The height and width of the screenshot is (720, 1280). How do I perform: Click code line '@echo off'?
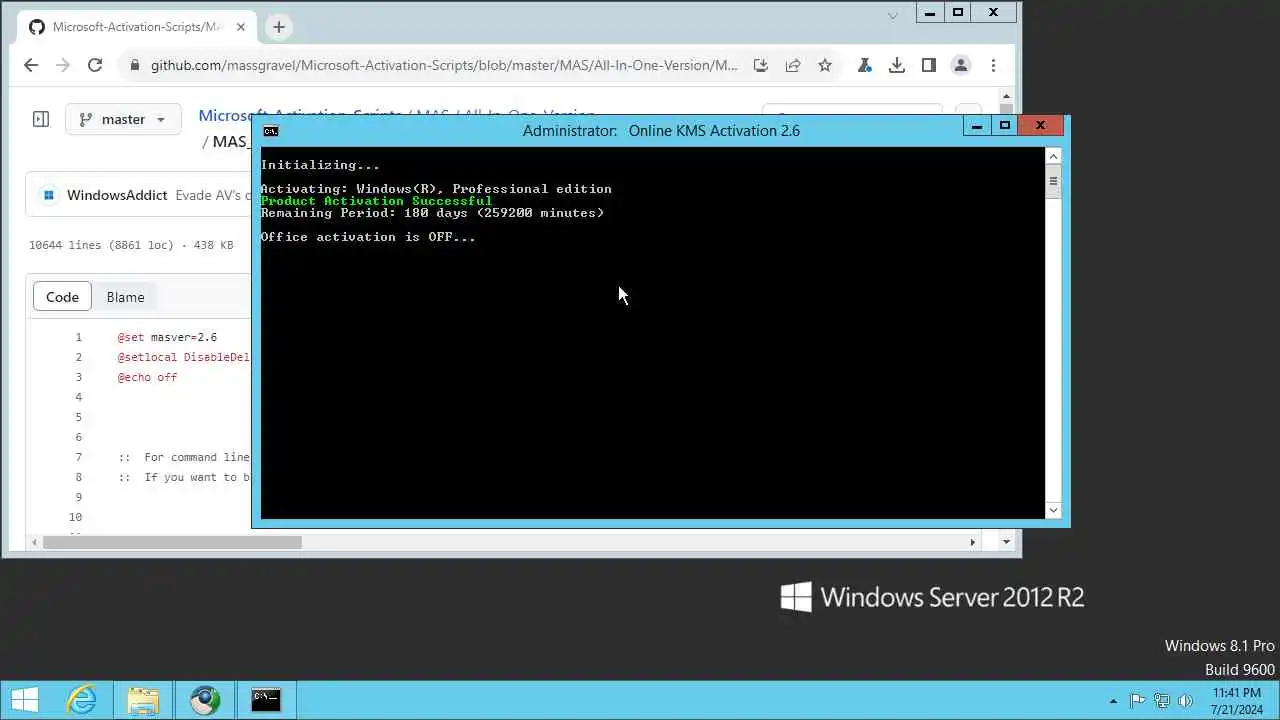click(147, 377)
